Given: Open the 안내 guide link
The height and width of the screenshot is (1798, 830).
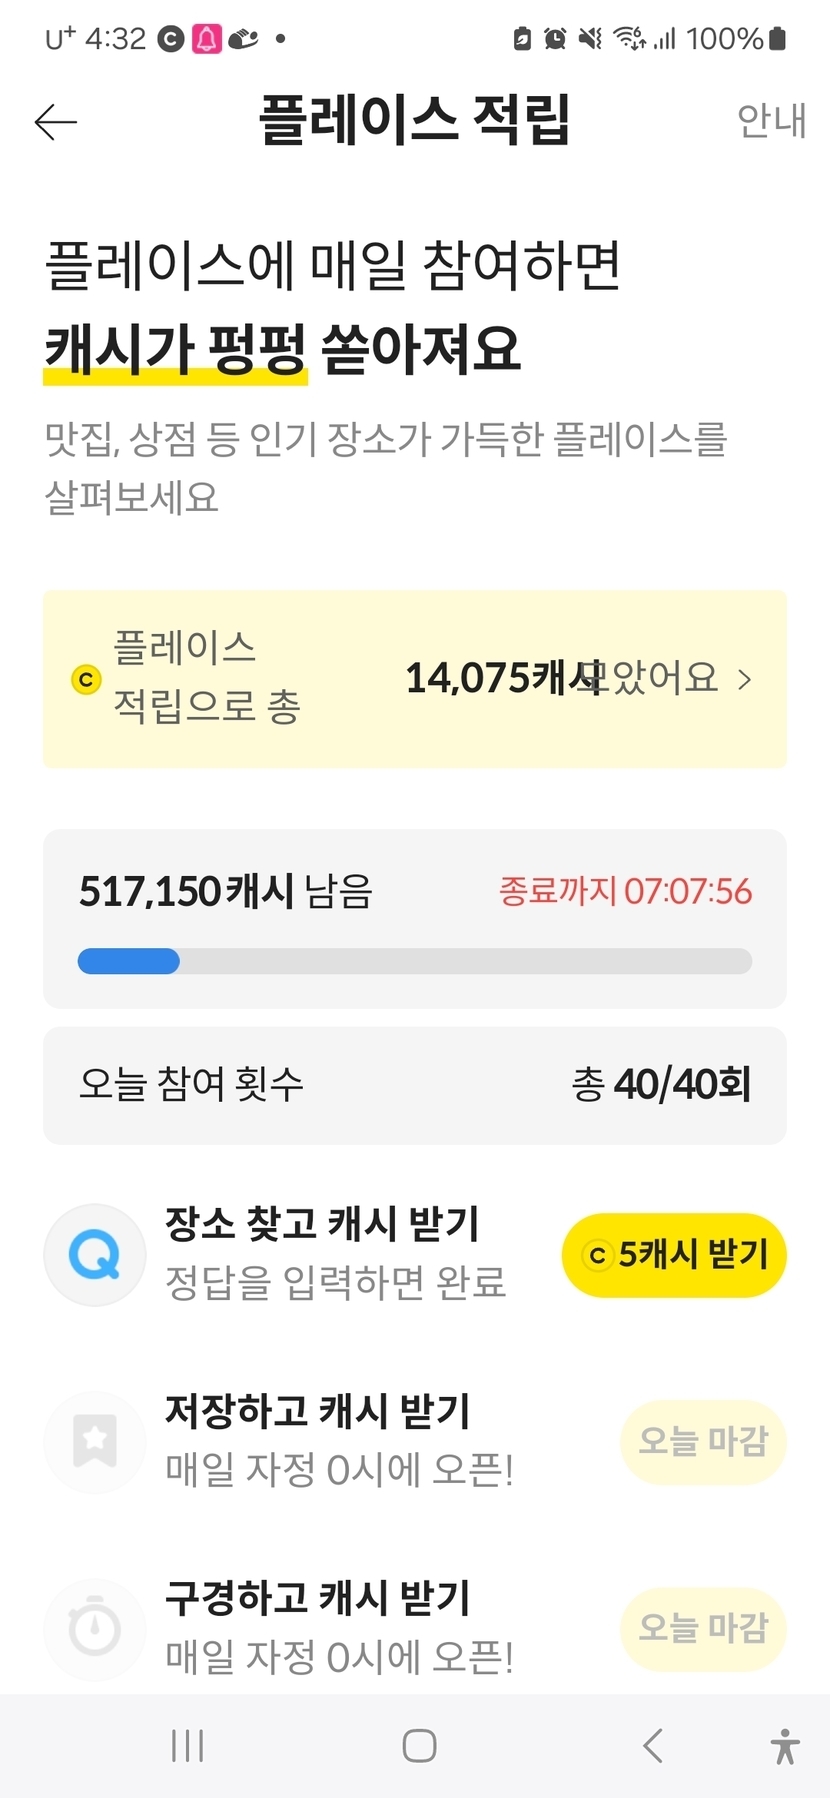Looking at the screenshot, I should click(770, 121).
